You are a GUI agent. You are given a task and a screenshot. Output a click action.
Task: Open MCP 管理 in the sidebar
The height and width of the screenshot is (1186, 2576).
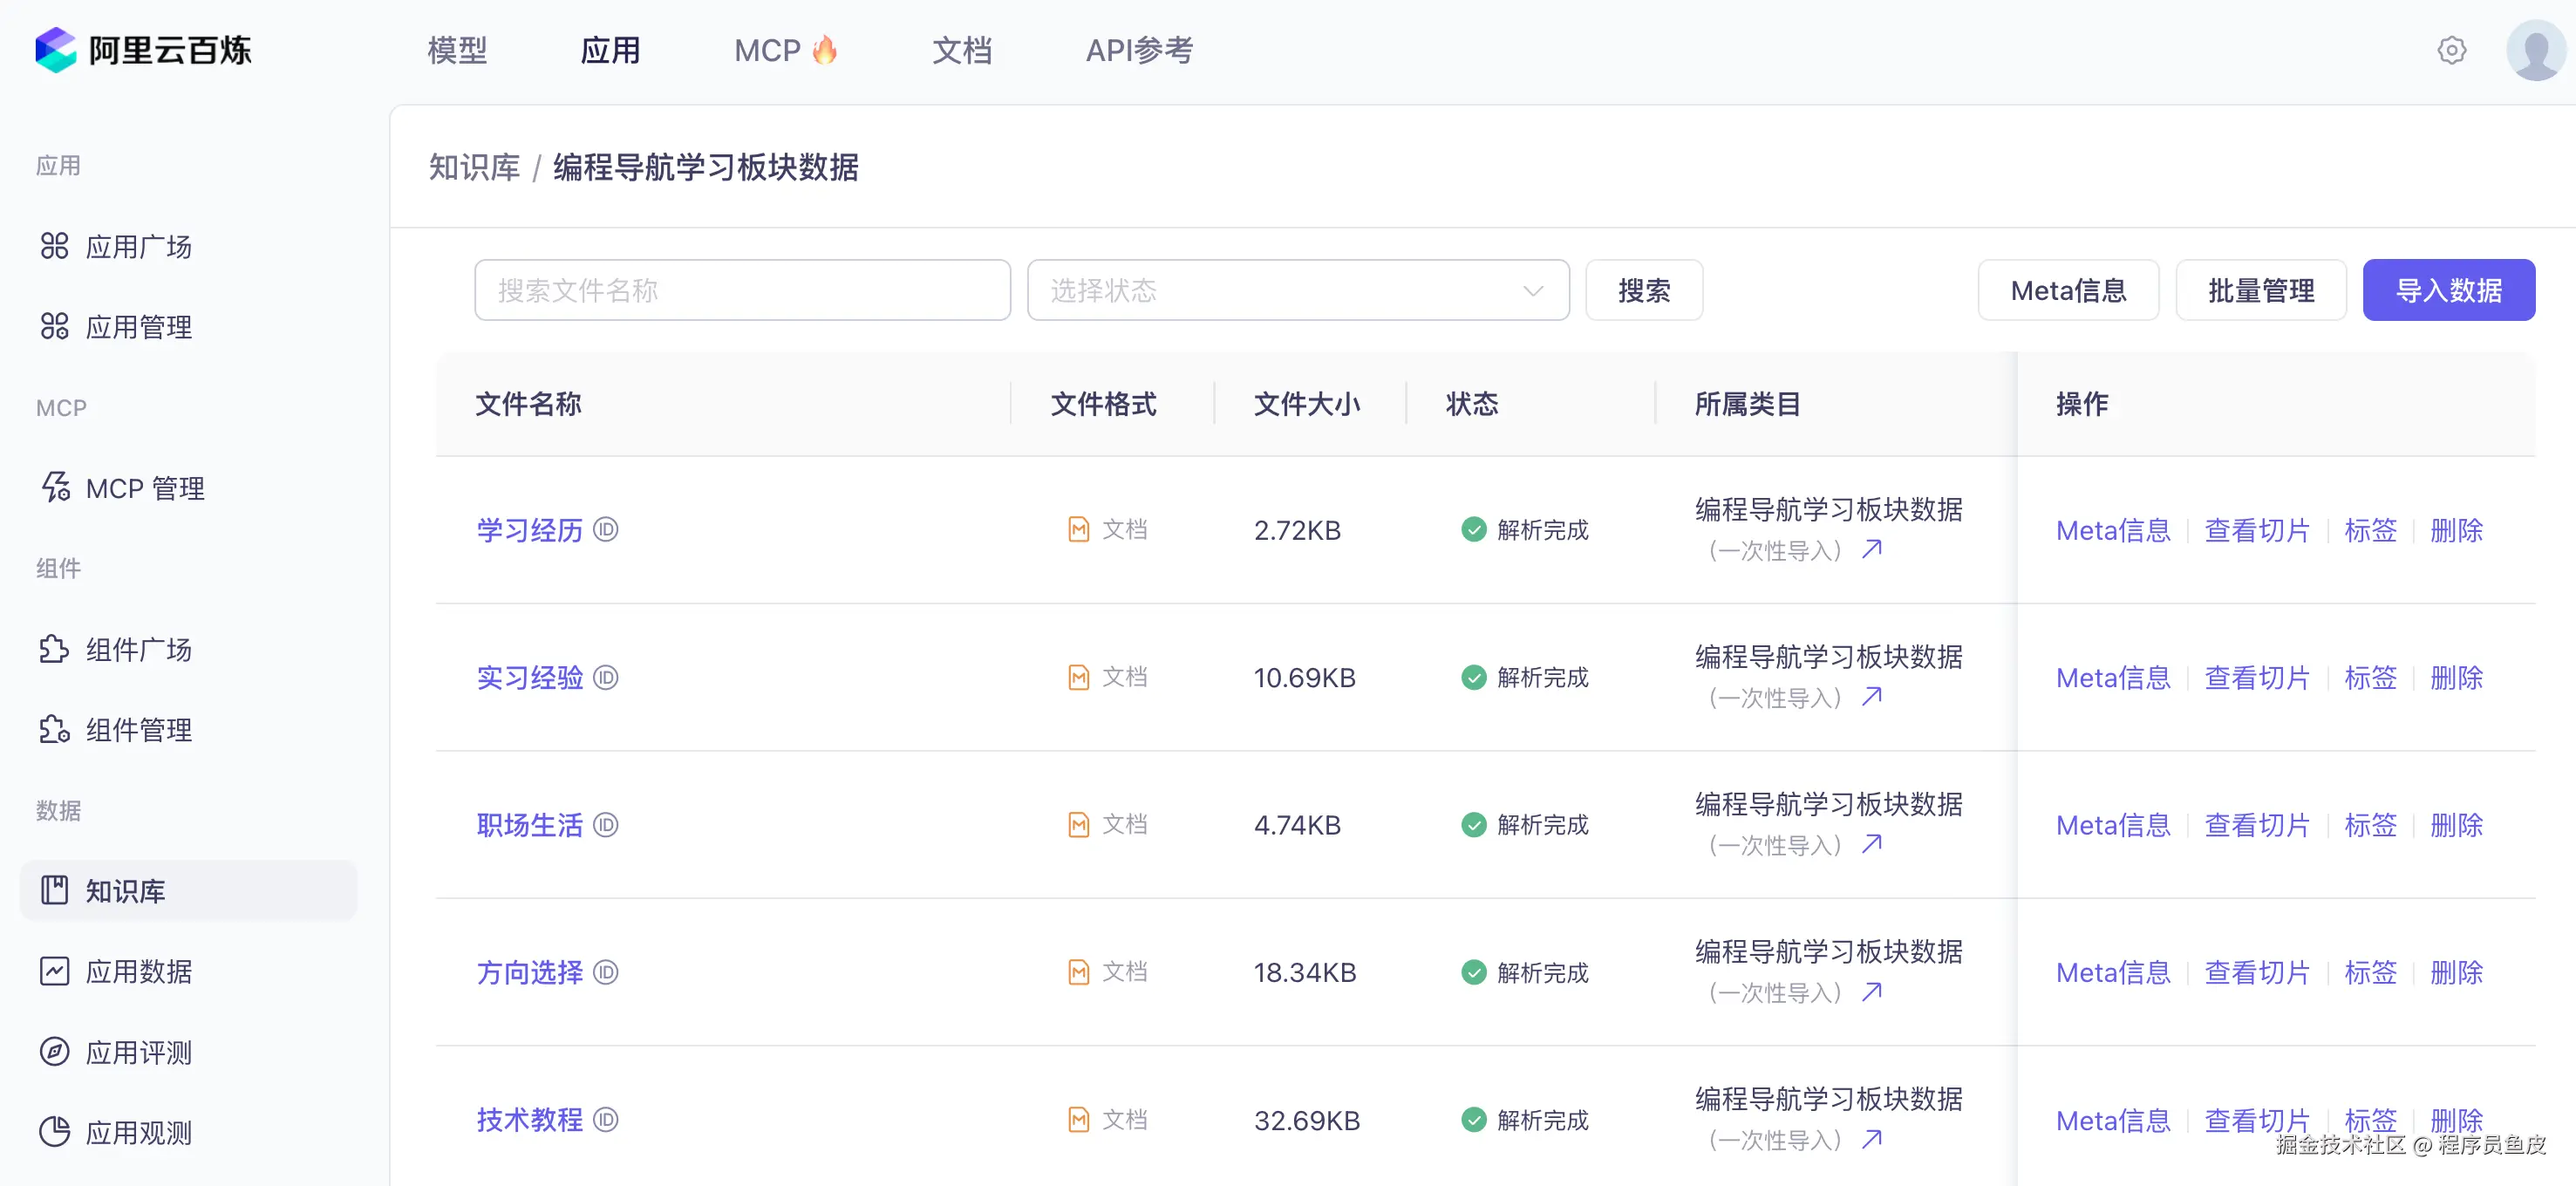tap(145, 488)
